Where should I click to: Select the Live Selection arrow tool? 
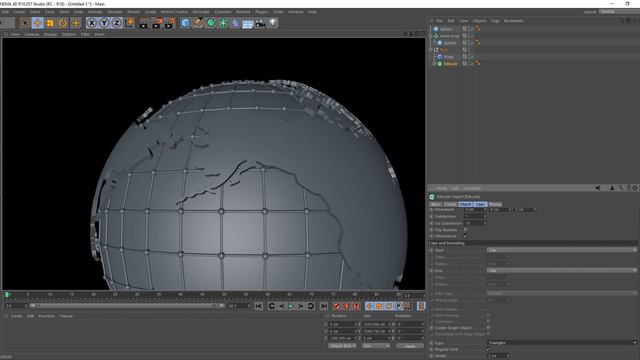[x=25, y=23]
